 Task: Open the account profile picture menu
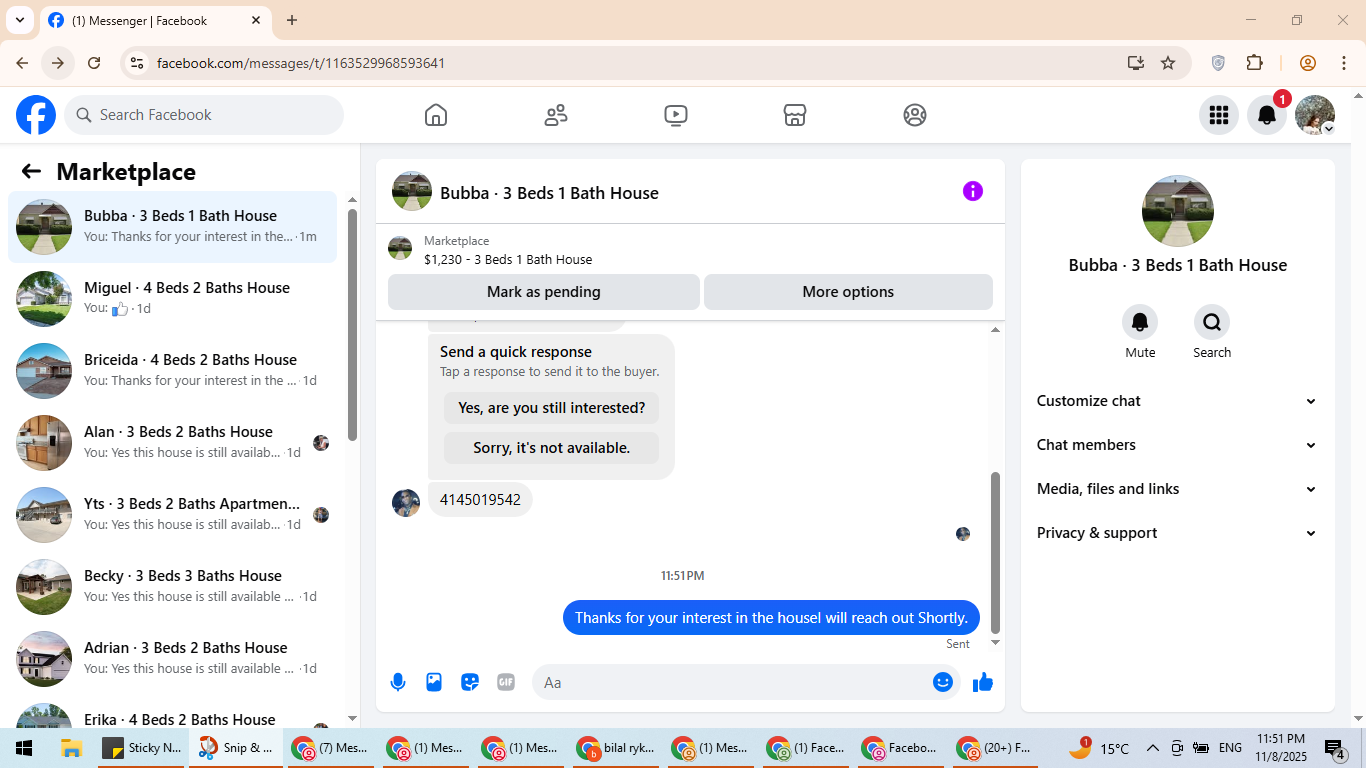pos(1315,115)
